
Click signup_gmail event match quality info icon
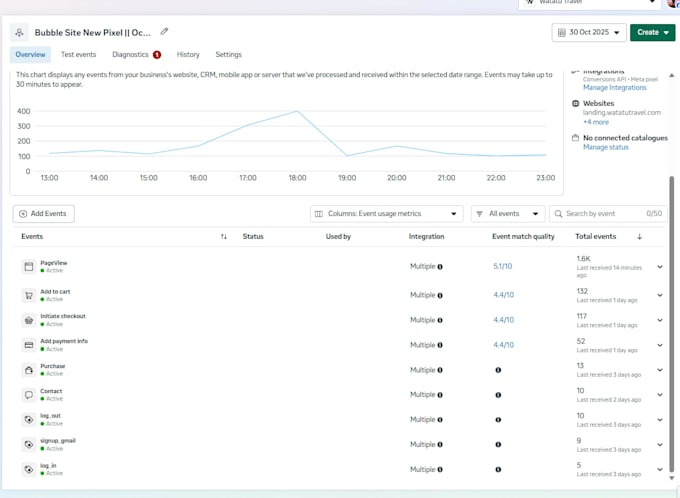(x=498, y=444)
